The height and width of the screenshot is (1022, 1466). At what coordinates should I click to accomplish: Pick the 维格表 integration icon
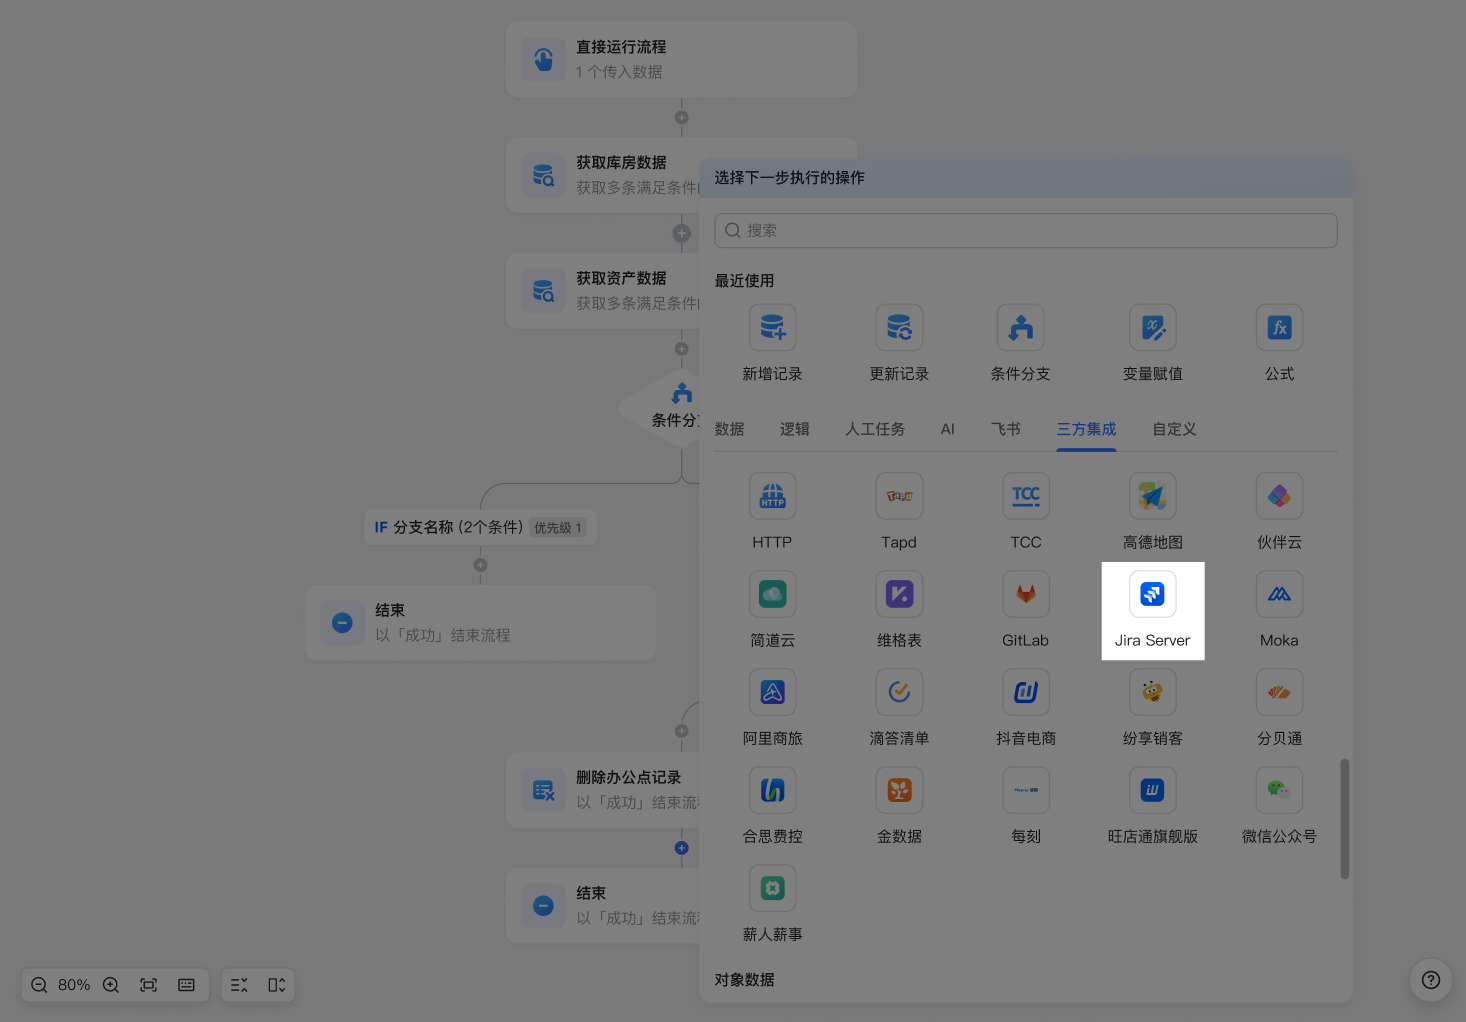pyautogui.click(x=899, y=594)
